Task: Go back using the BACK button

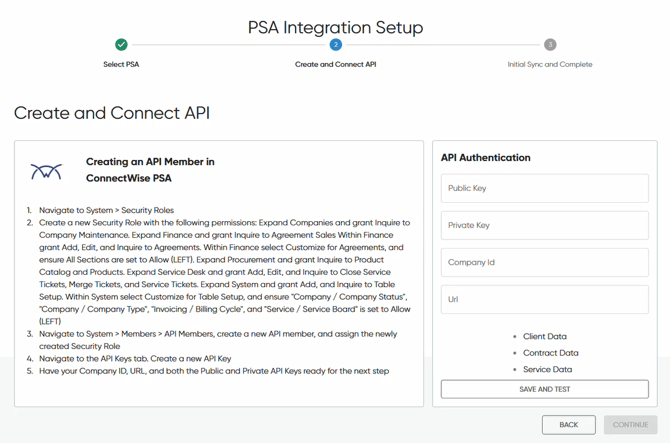Action: (568, 425)
